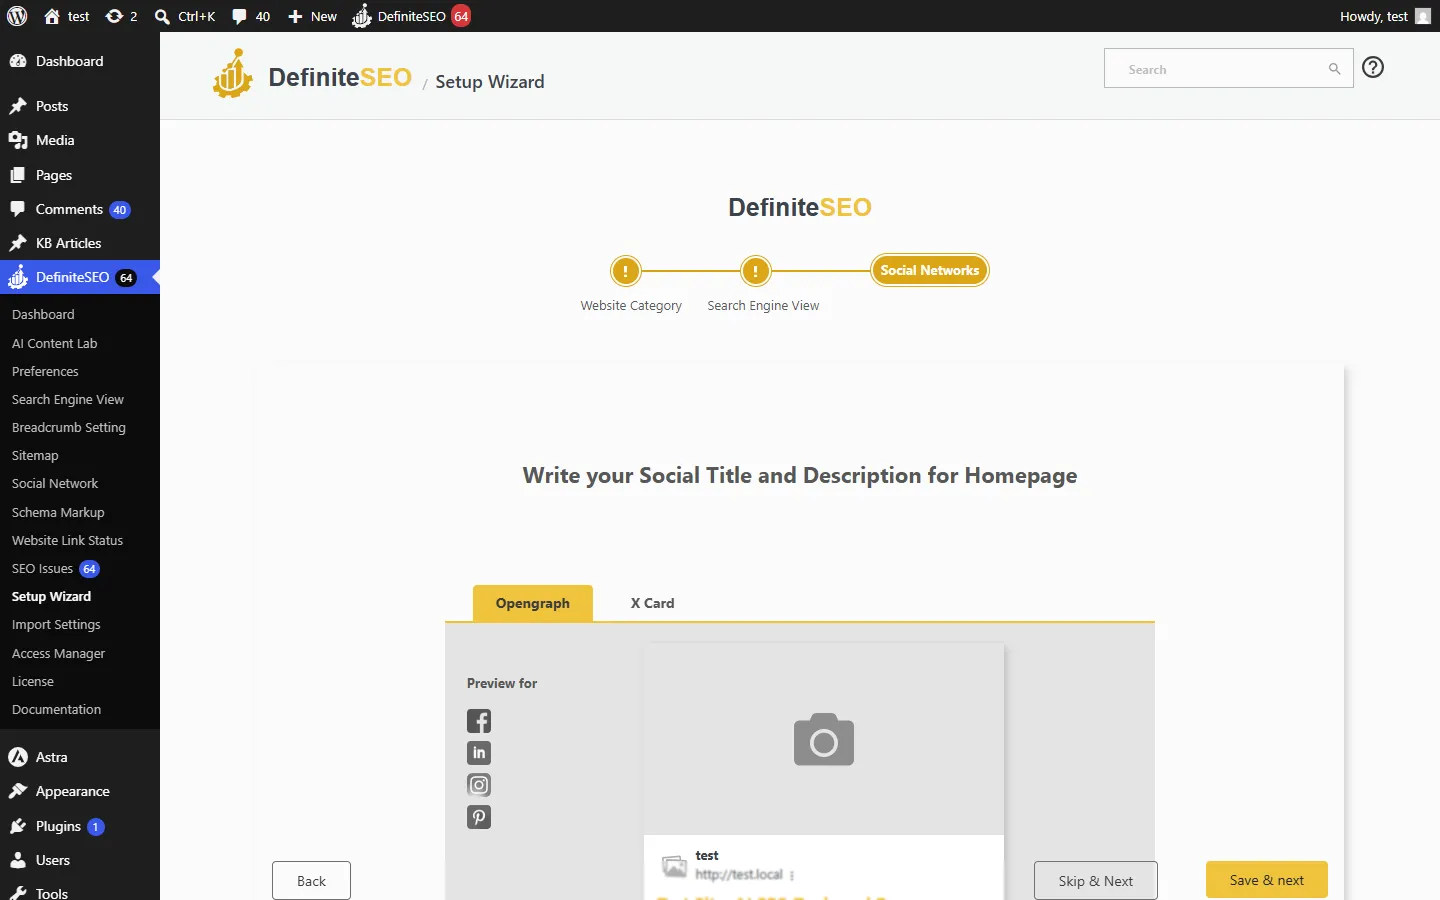Screen dimensions: 1440x900
Task: Click the Back button
Action: coord(311,881)
